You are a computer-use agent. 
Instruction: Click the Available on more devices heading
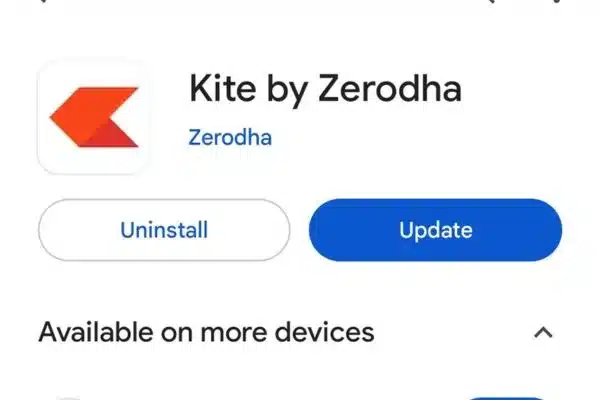tap(207, 332)
